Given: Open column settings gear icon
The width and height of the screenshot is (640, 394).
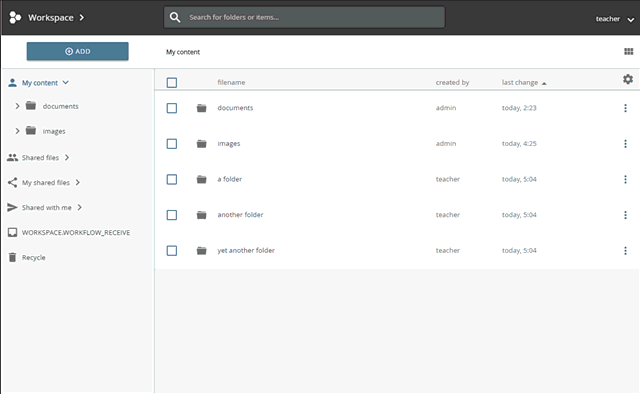Looking at the screenshot, I should click(x=628, y=79).
